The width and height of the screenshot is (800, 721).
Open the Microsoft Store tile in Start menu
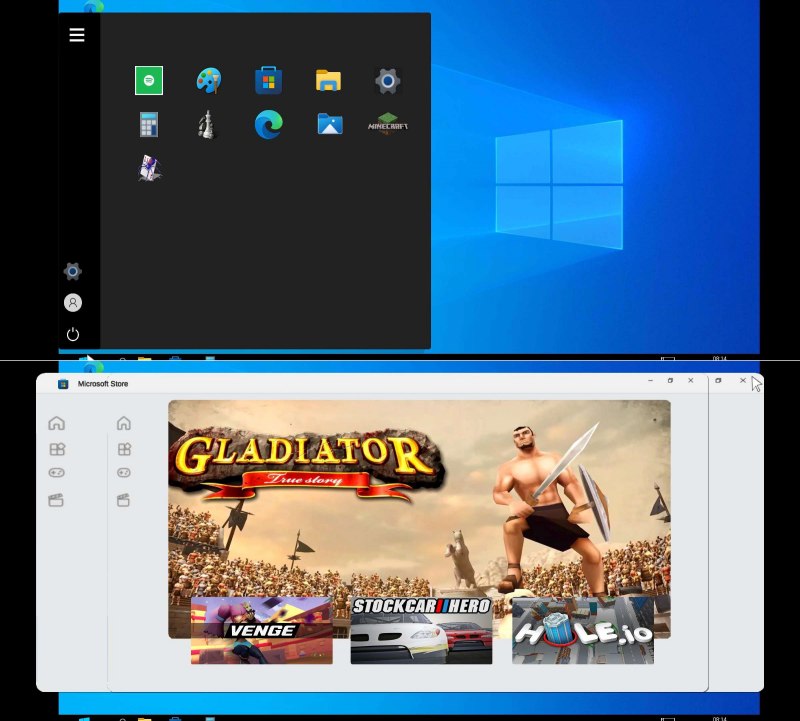(x=268, y=80)
